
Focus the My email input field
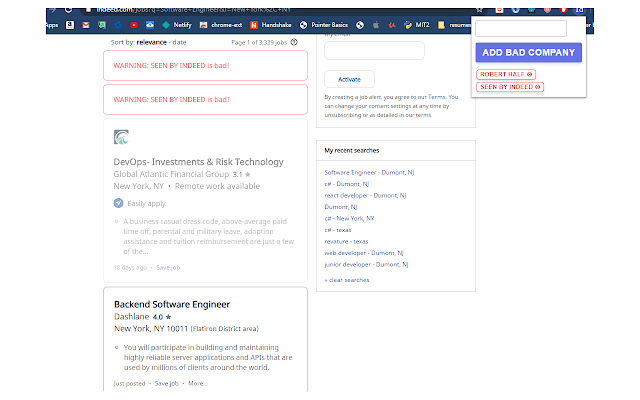tap(374, 51)
